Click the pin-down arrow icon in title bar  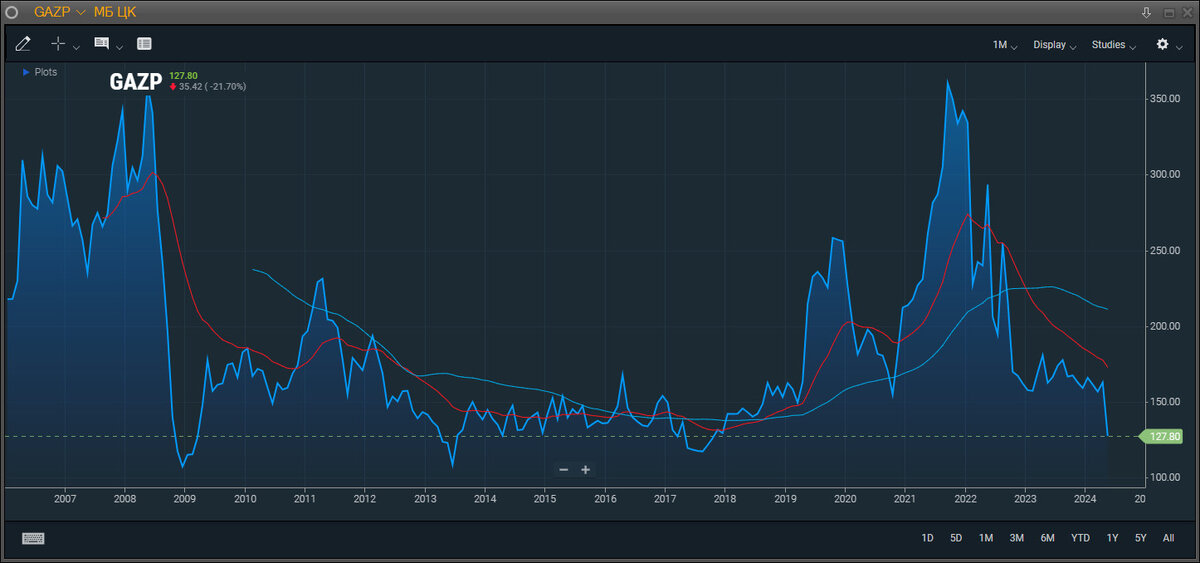1146,12
